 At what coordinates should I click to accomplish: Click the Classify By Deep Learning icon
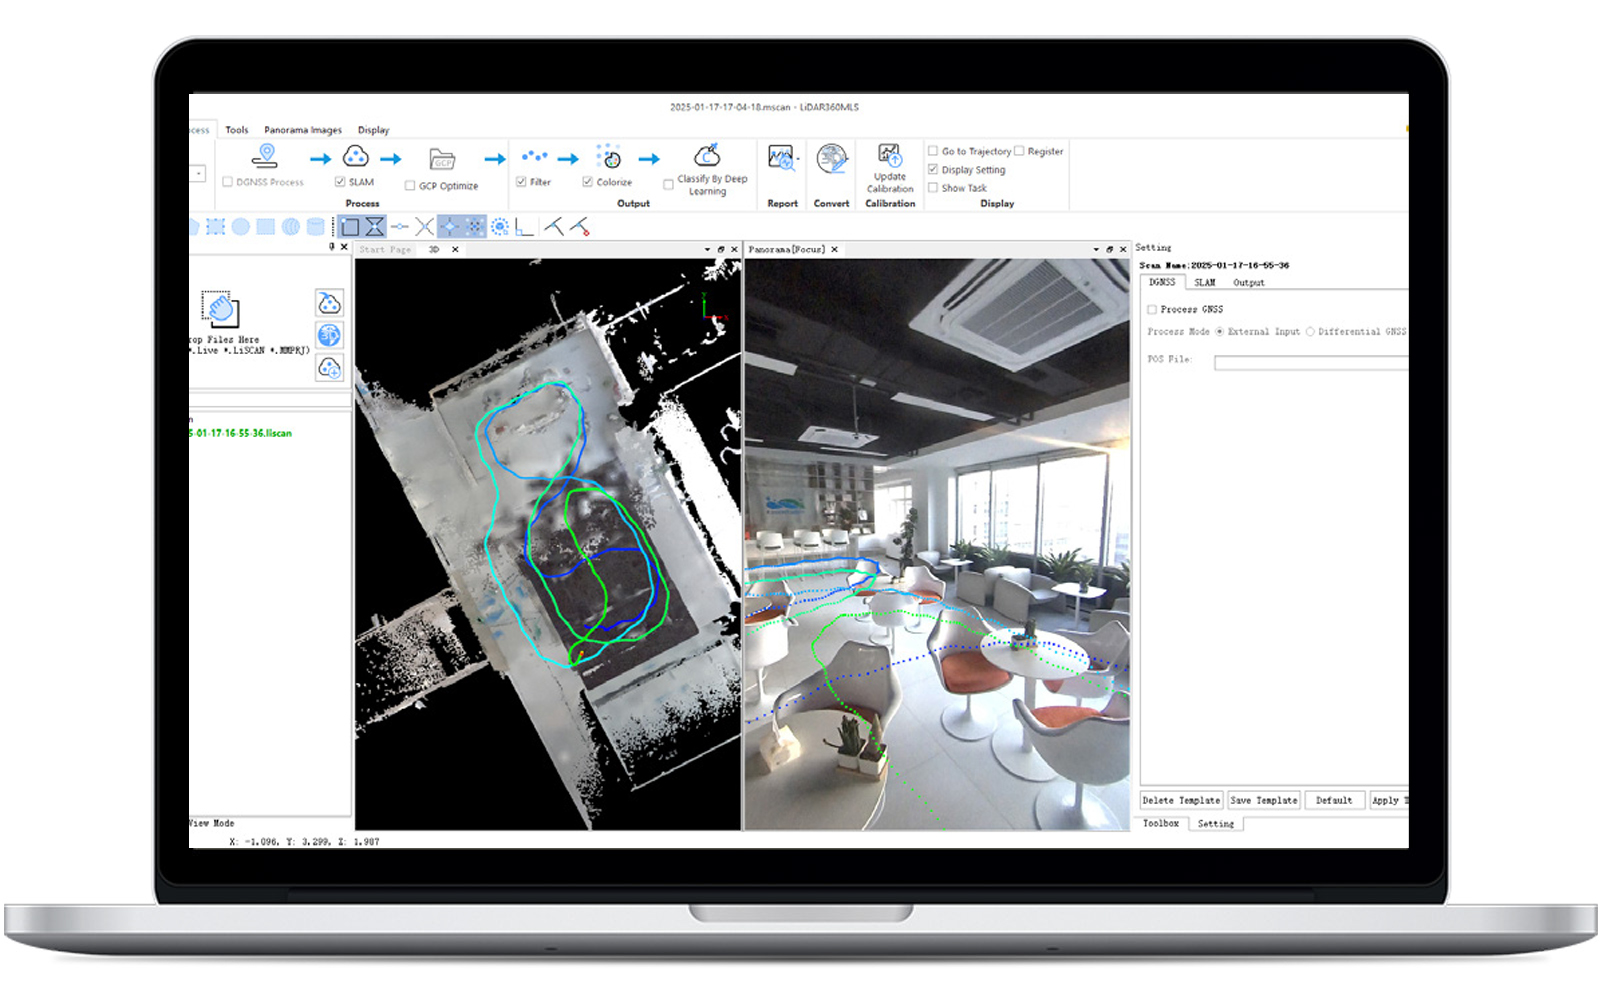tap(707, 156)
